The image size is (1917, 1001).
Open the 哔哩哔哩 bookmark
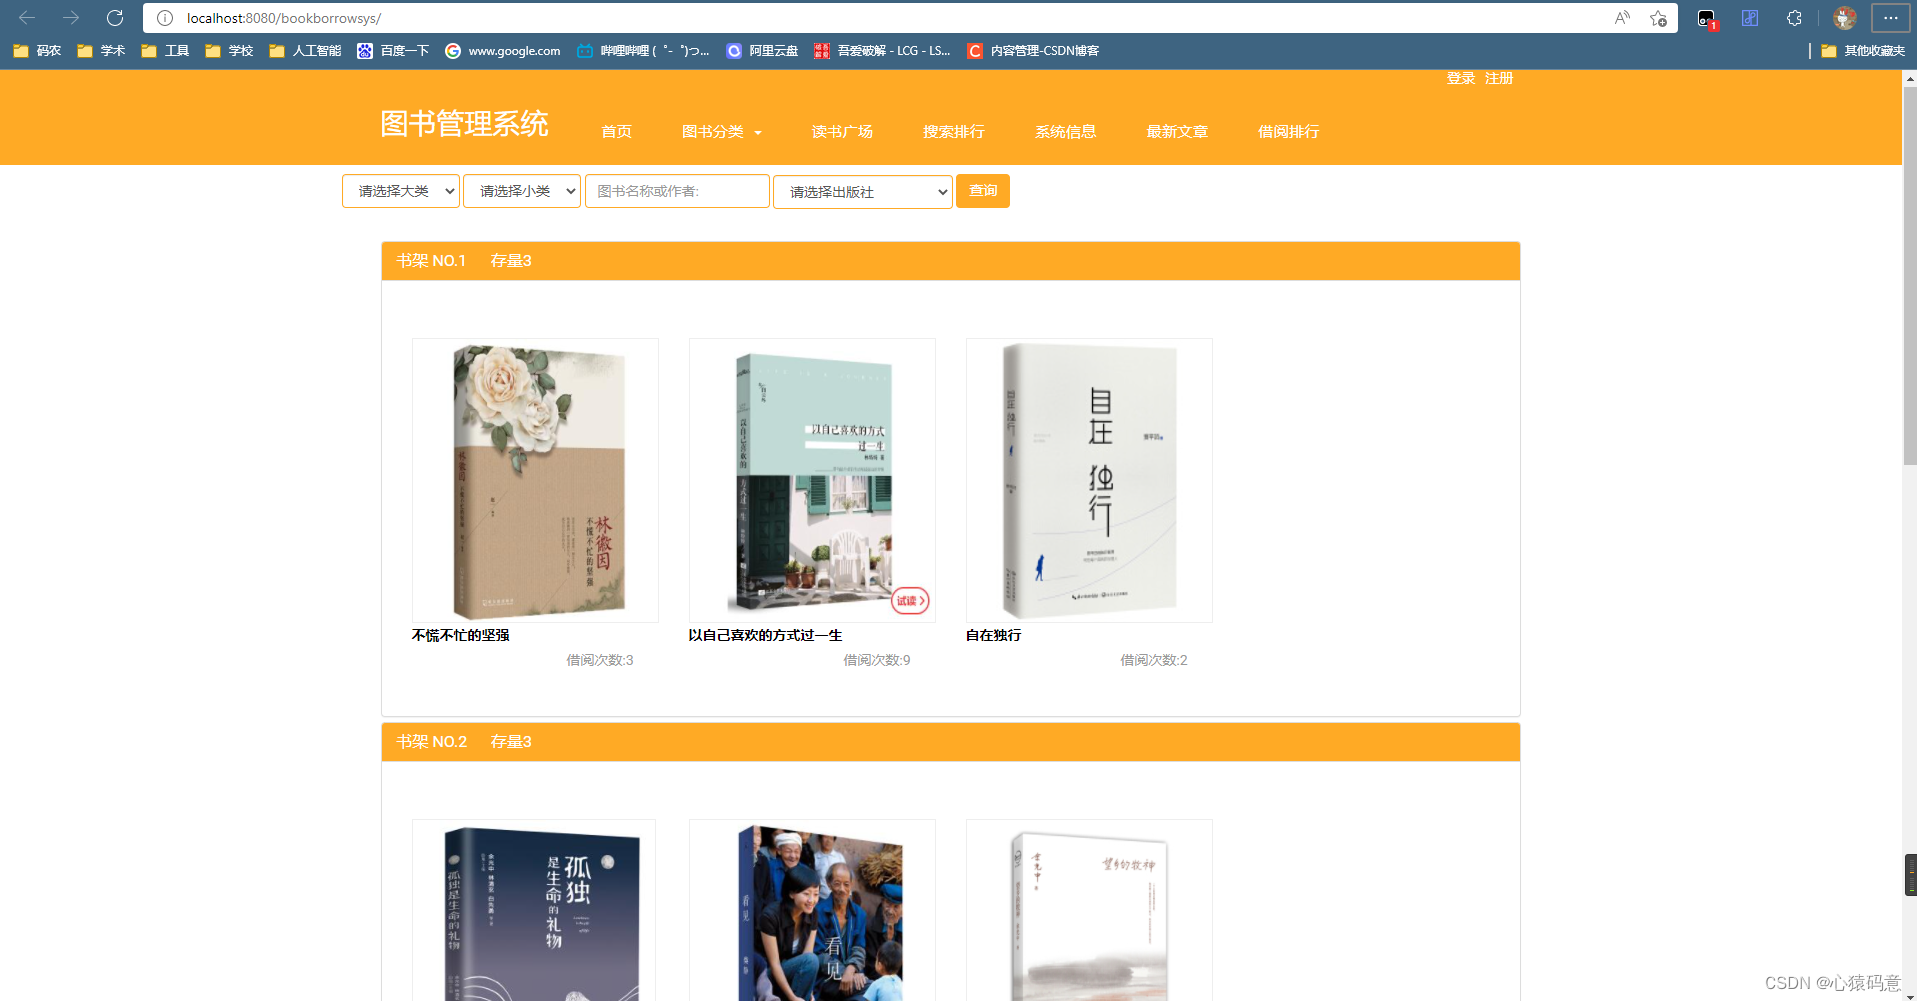tap(643, 51)
